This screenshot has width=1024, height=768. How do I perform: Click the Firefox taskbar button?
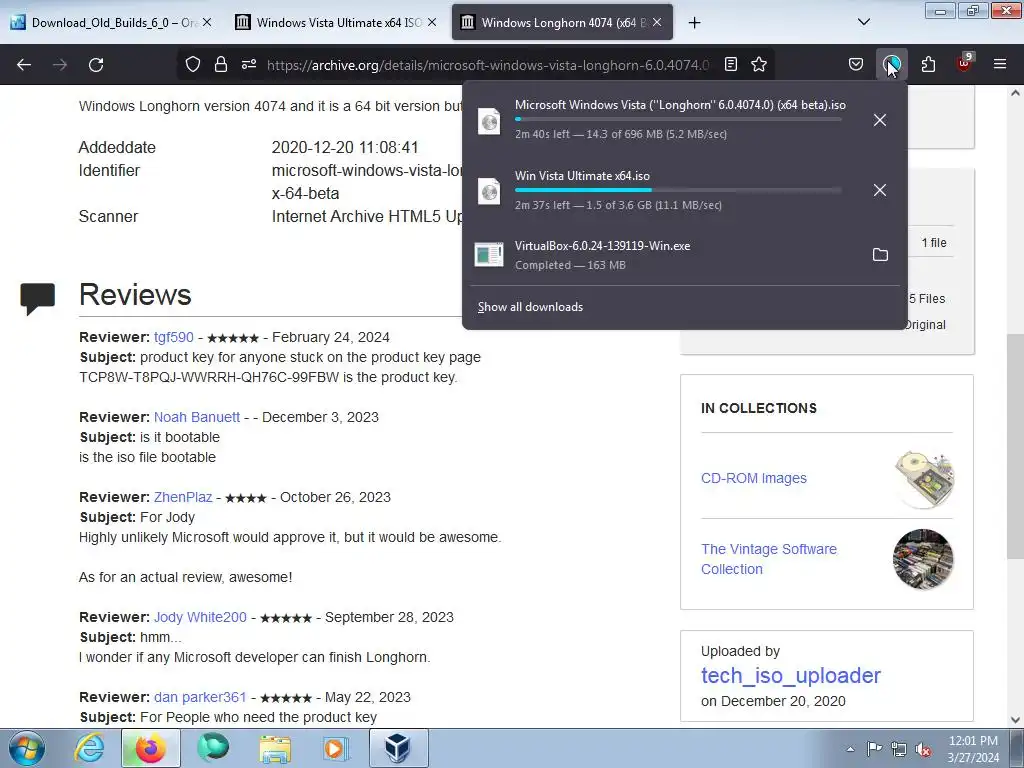(x=151, y=748)
